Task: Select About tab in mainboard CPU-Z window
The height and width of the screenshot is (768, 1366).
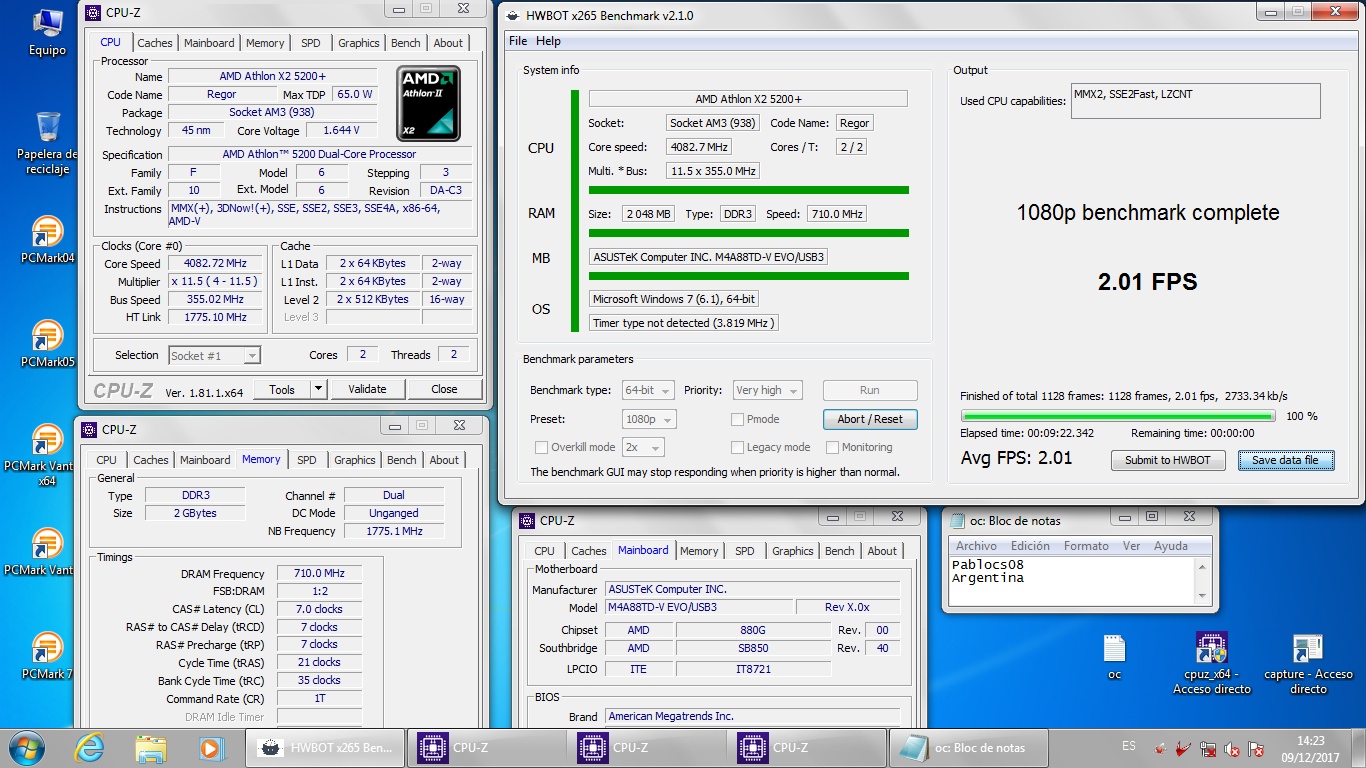Action: point(882,551)
